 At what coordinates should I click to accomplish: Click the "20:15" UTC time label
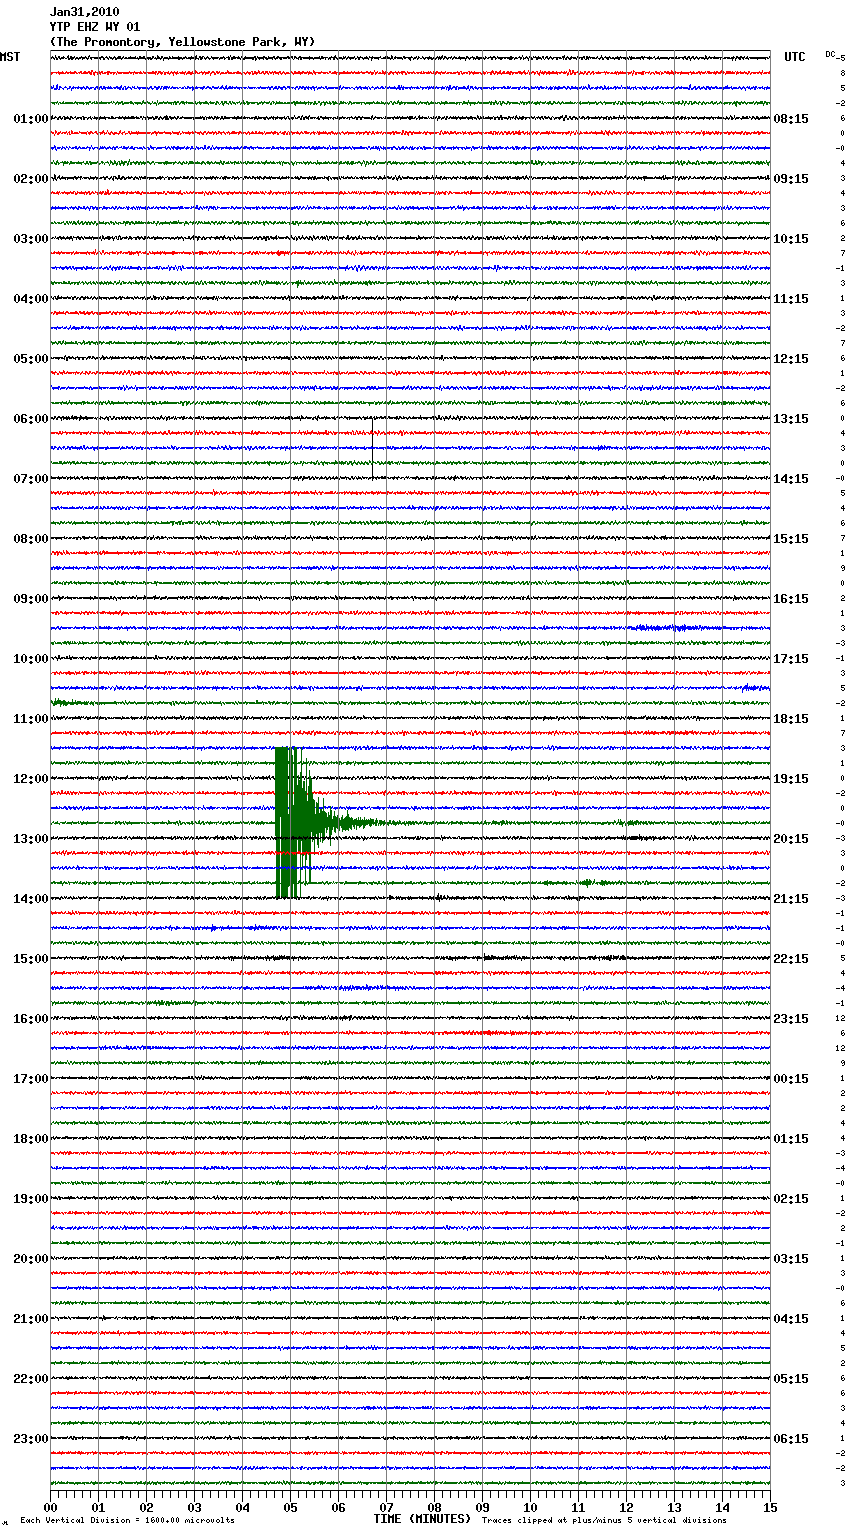(791, 839)
